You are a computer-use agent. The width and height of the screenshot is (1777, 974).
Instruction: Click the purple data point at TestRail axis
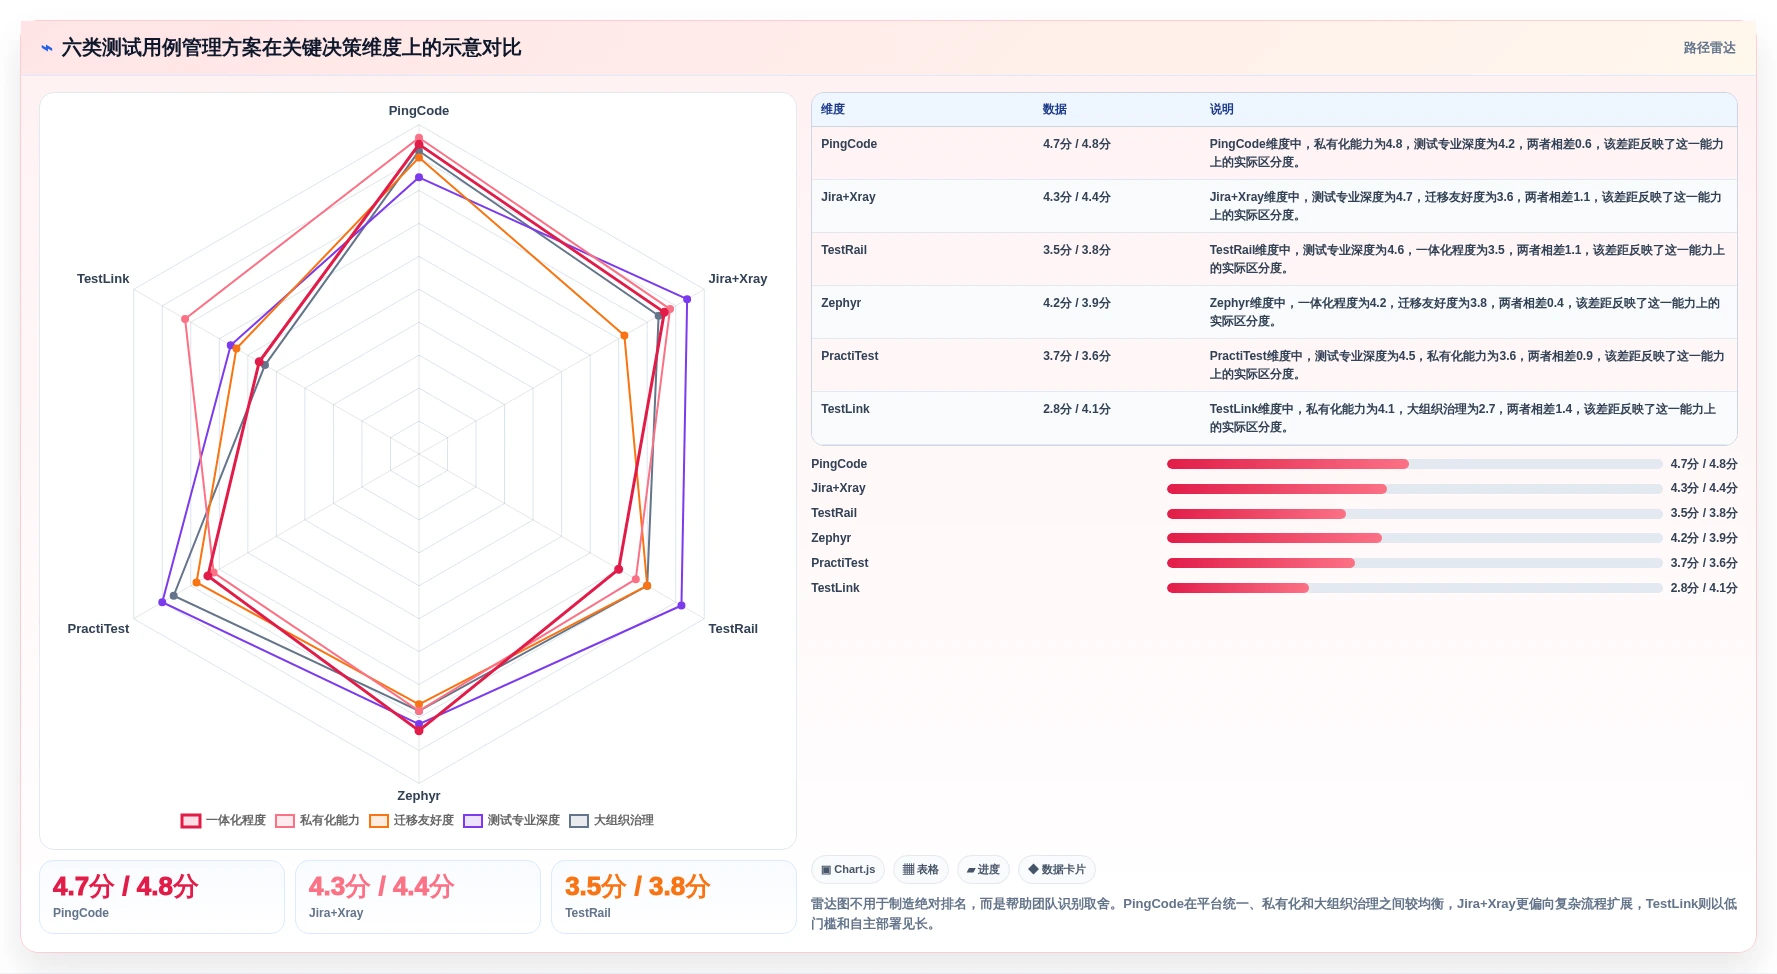pos(681,605)
